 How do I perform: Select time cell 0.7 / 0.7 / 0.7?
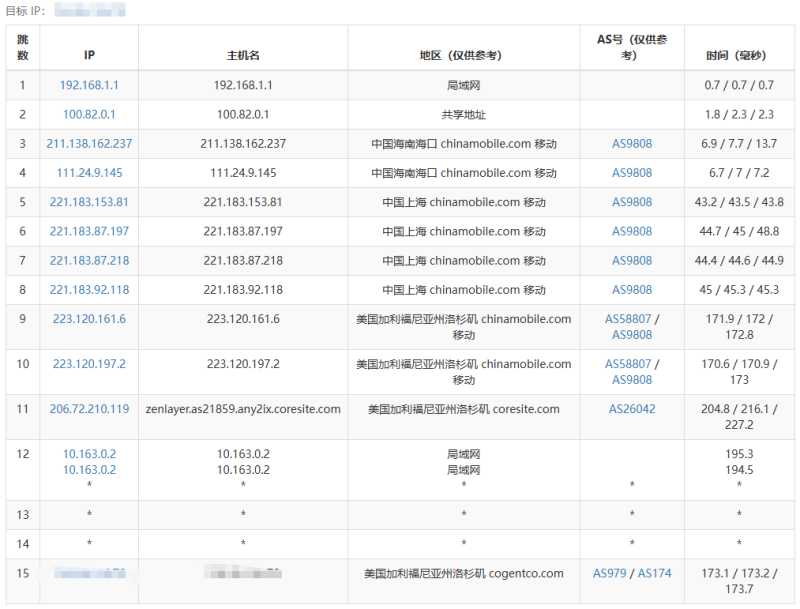[739, 85]
